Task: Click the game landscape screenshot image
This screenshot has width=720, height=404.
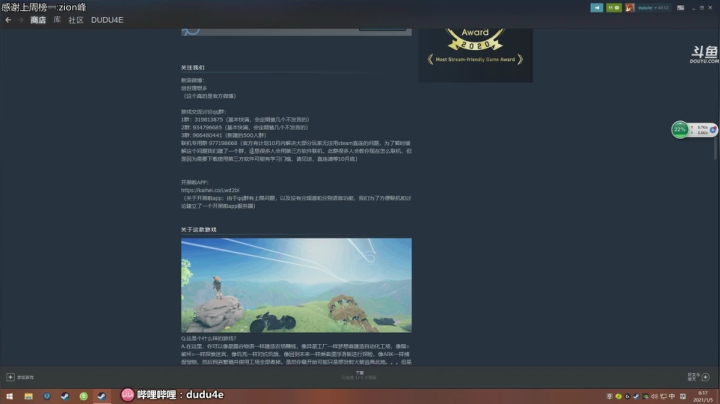Action: [x=296, y=285]
